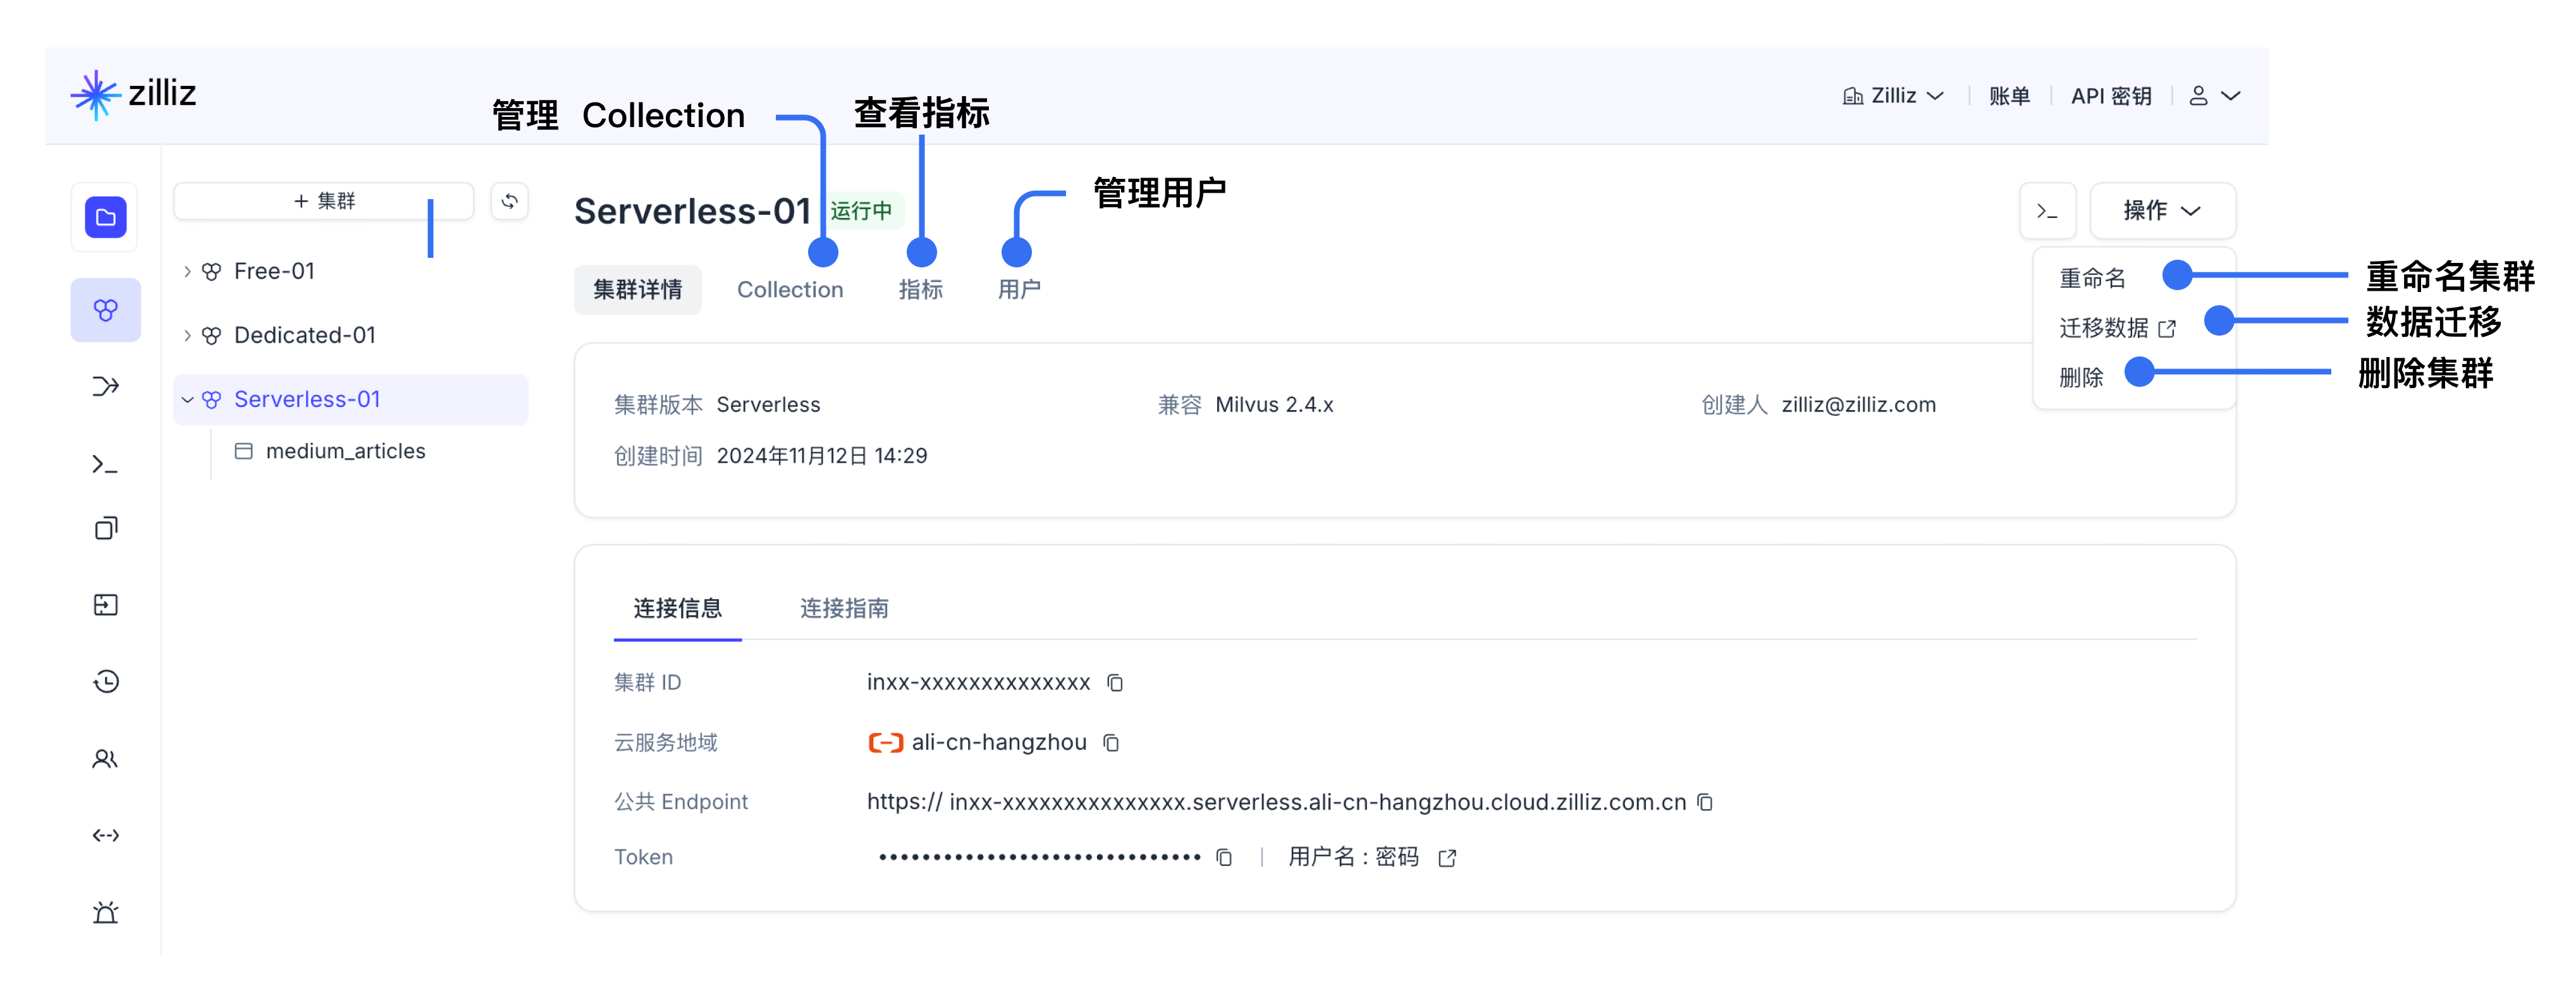The height and width of the screenshot is (1003, 2576).
Task: Open the data import sidebar icon
Action: (105, 605)
